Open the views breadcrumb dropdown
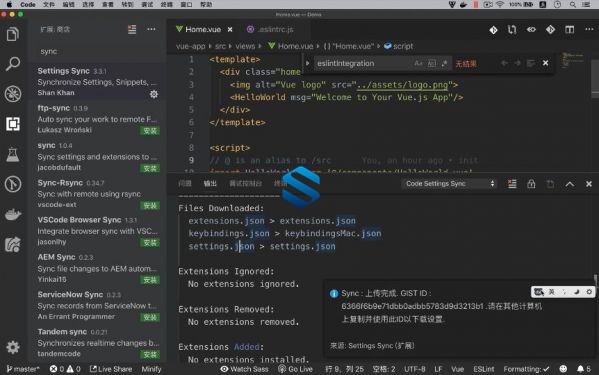 pos(245,46)
